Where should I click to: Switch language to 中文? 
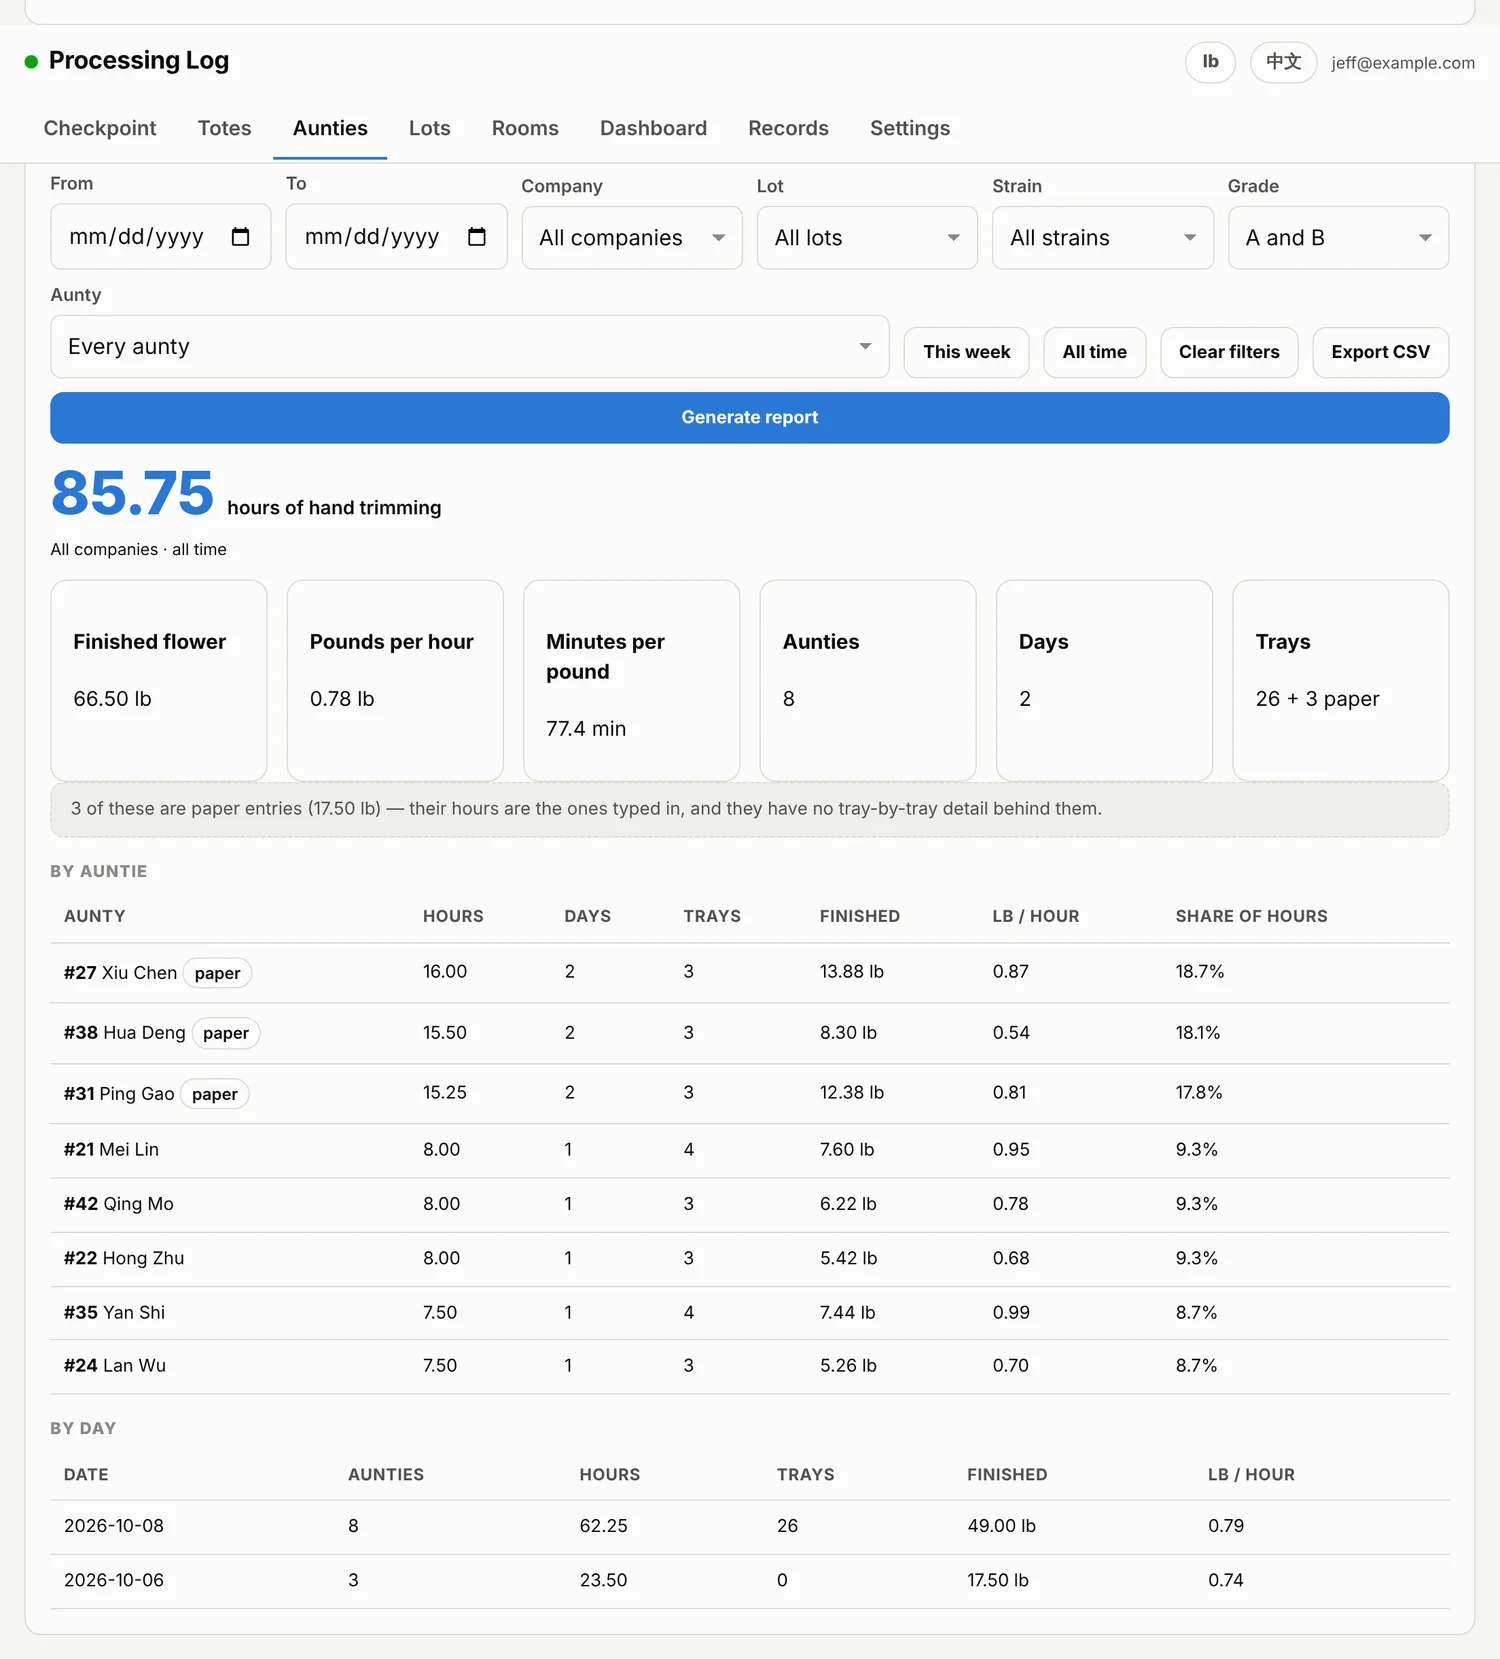tap(1283, 62)
